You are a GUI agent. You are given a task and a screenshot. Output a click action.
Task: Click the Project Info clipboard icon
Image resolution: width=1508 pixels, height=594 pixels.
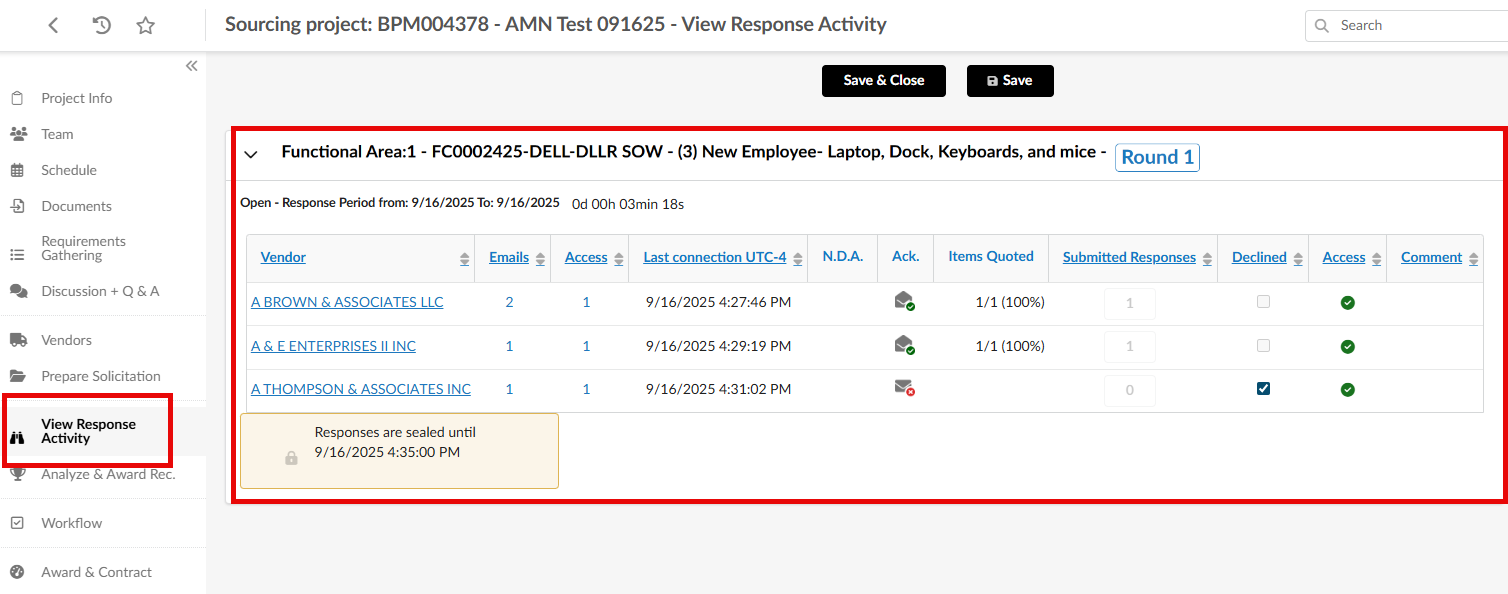17,98
